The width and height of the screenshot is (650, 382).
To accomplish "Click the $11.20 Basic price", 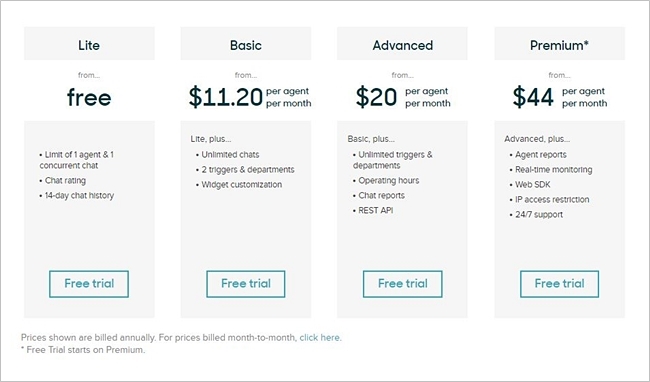I will 226,97.
